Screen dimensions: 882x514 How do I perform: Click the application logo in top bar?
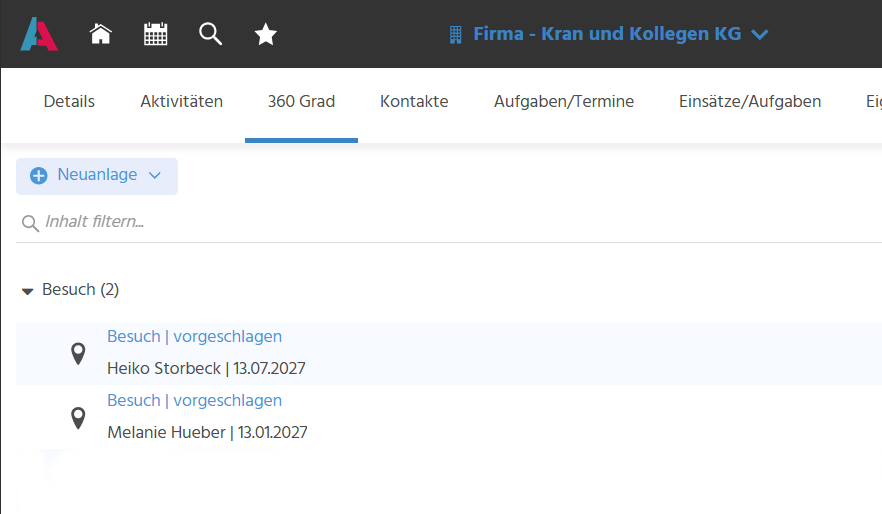coord(39,34)
